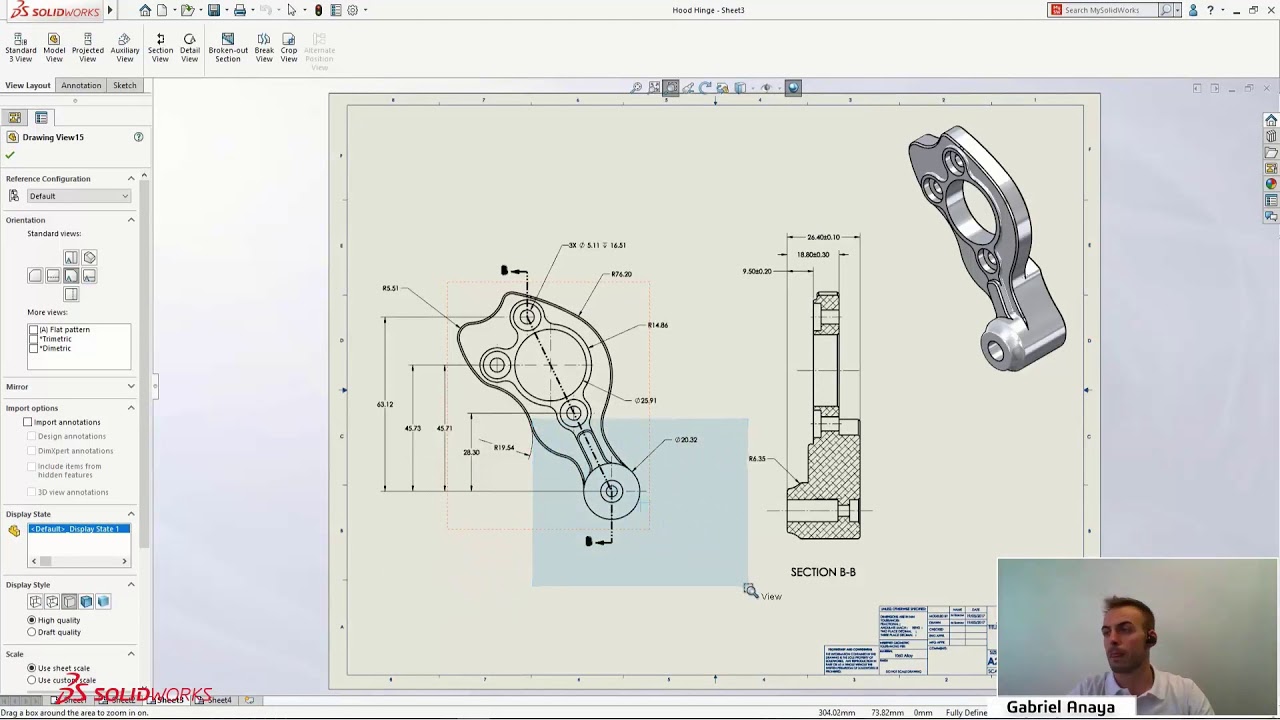Open a file from toolbar
1280x720 pixels.
coord(187,10)
